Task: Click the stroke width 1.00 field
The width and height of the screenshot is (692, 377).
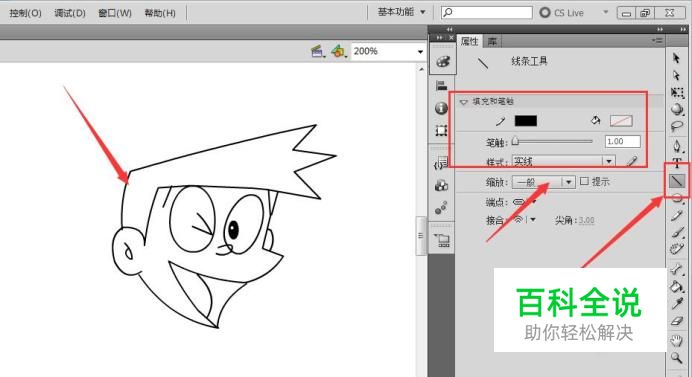Action: (x=622, y=141)
